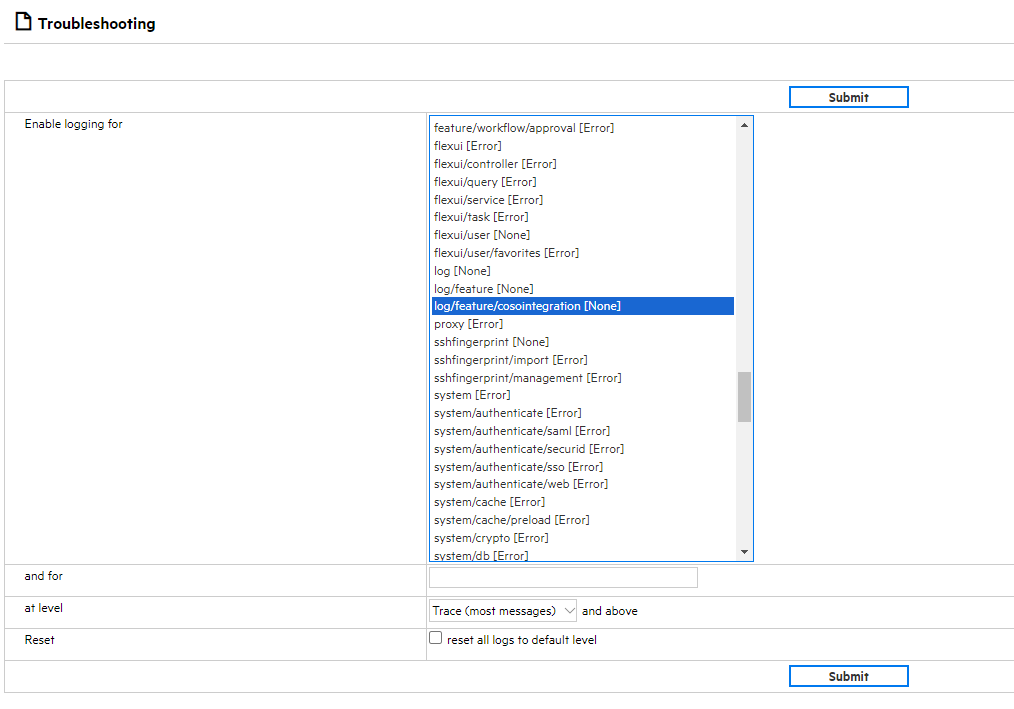Toggle the reset all logs to default checkbox
Image resolution: width=1014 pixels, height=709 pixels.
click(436, 637)
